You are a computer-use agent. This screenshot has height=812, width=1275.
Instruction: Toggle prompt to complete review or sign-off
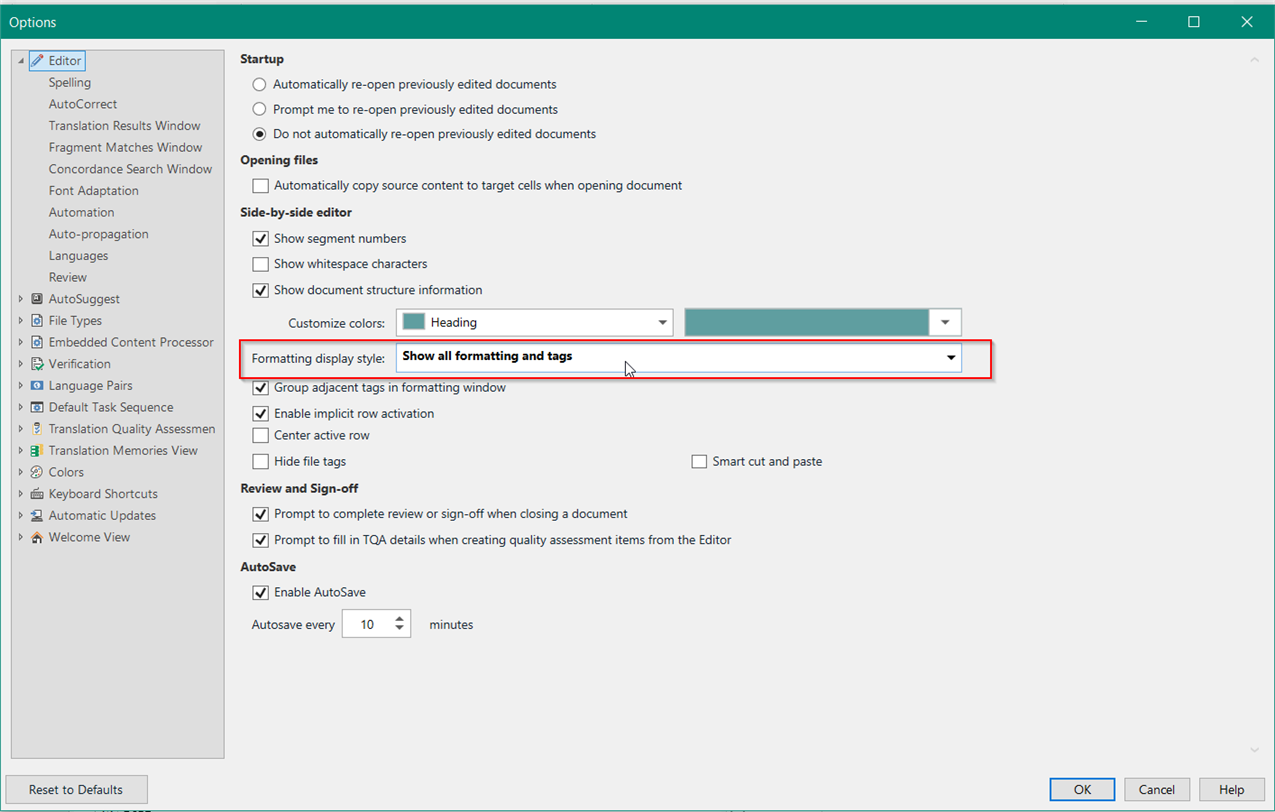260,514
